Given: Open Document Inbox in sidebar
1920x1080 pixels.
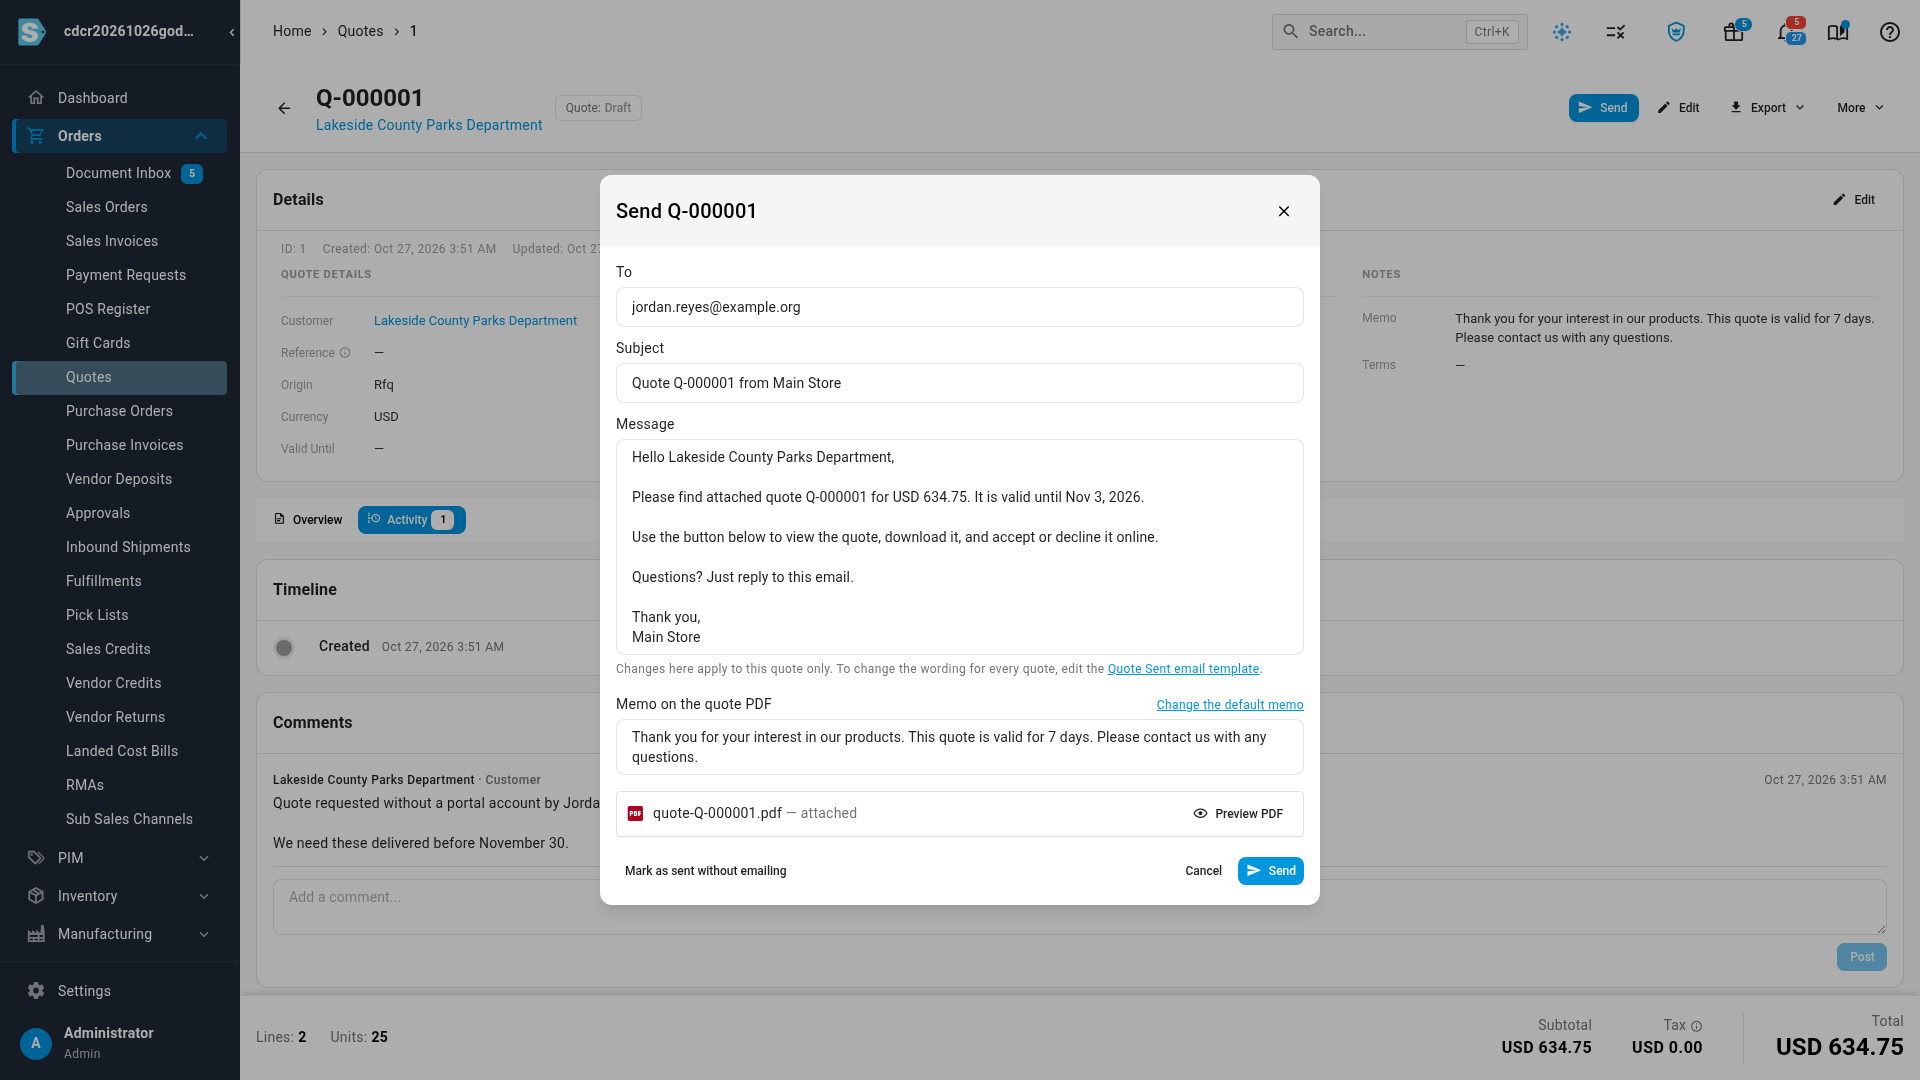Looking at the screenshot, I should [120, 173].
